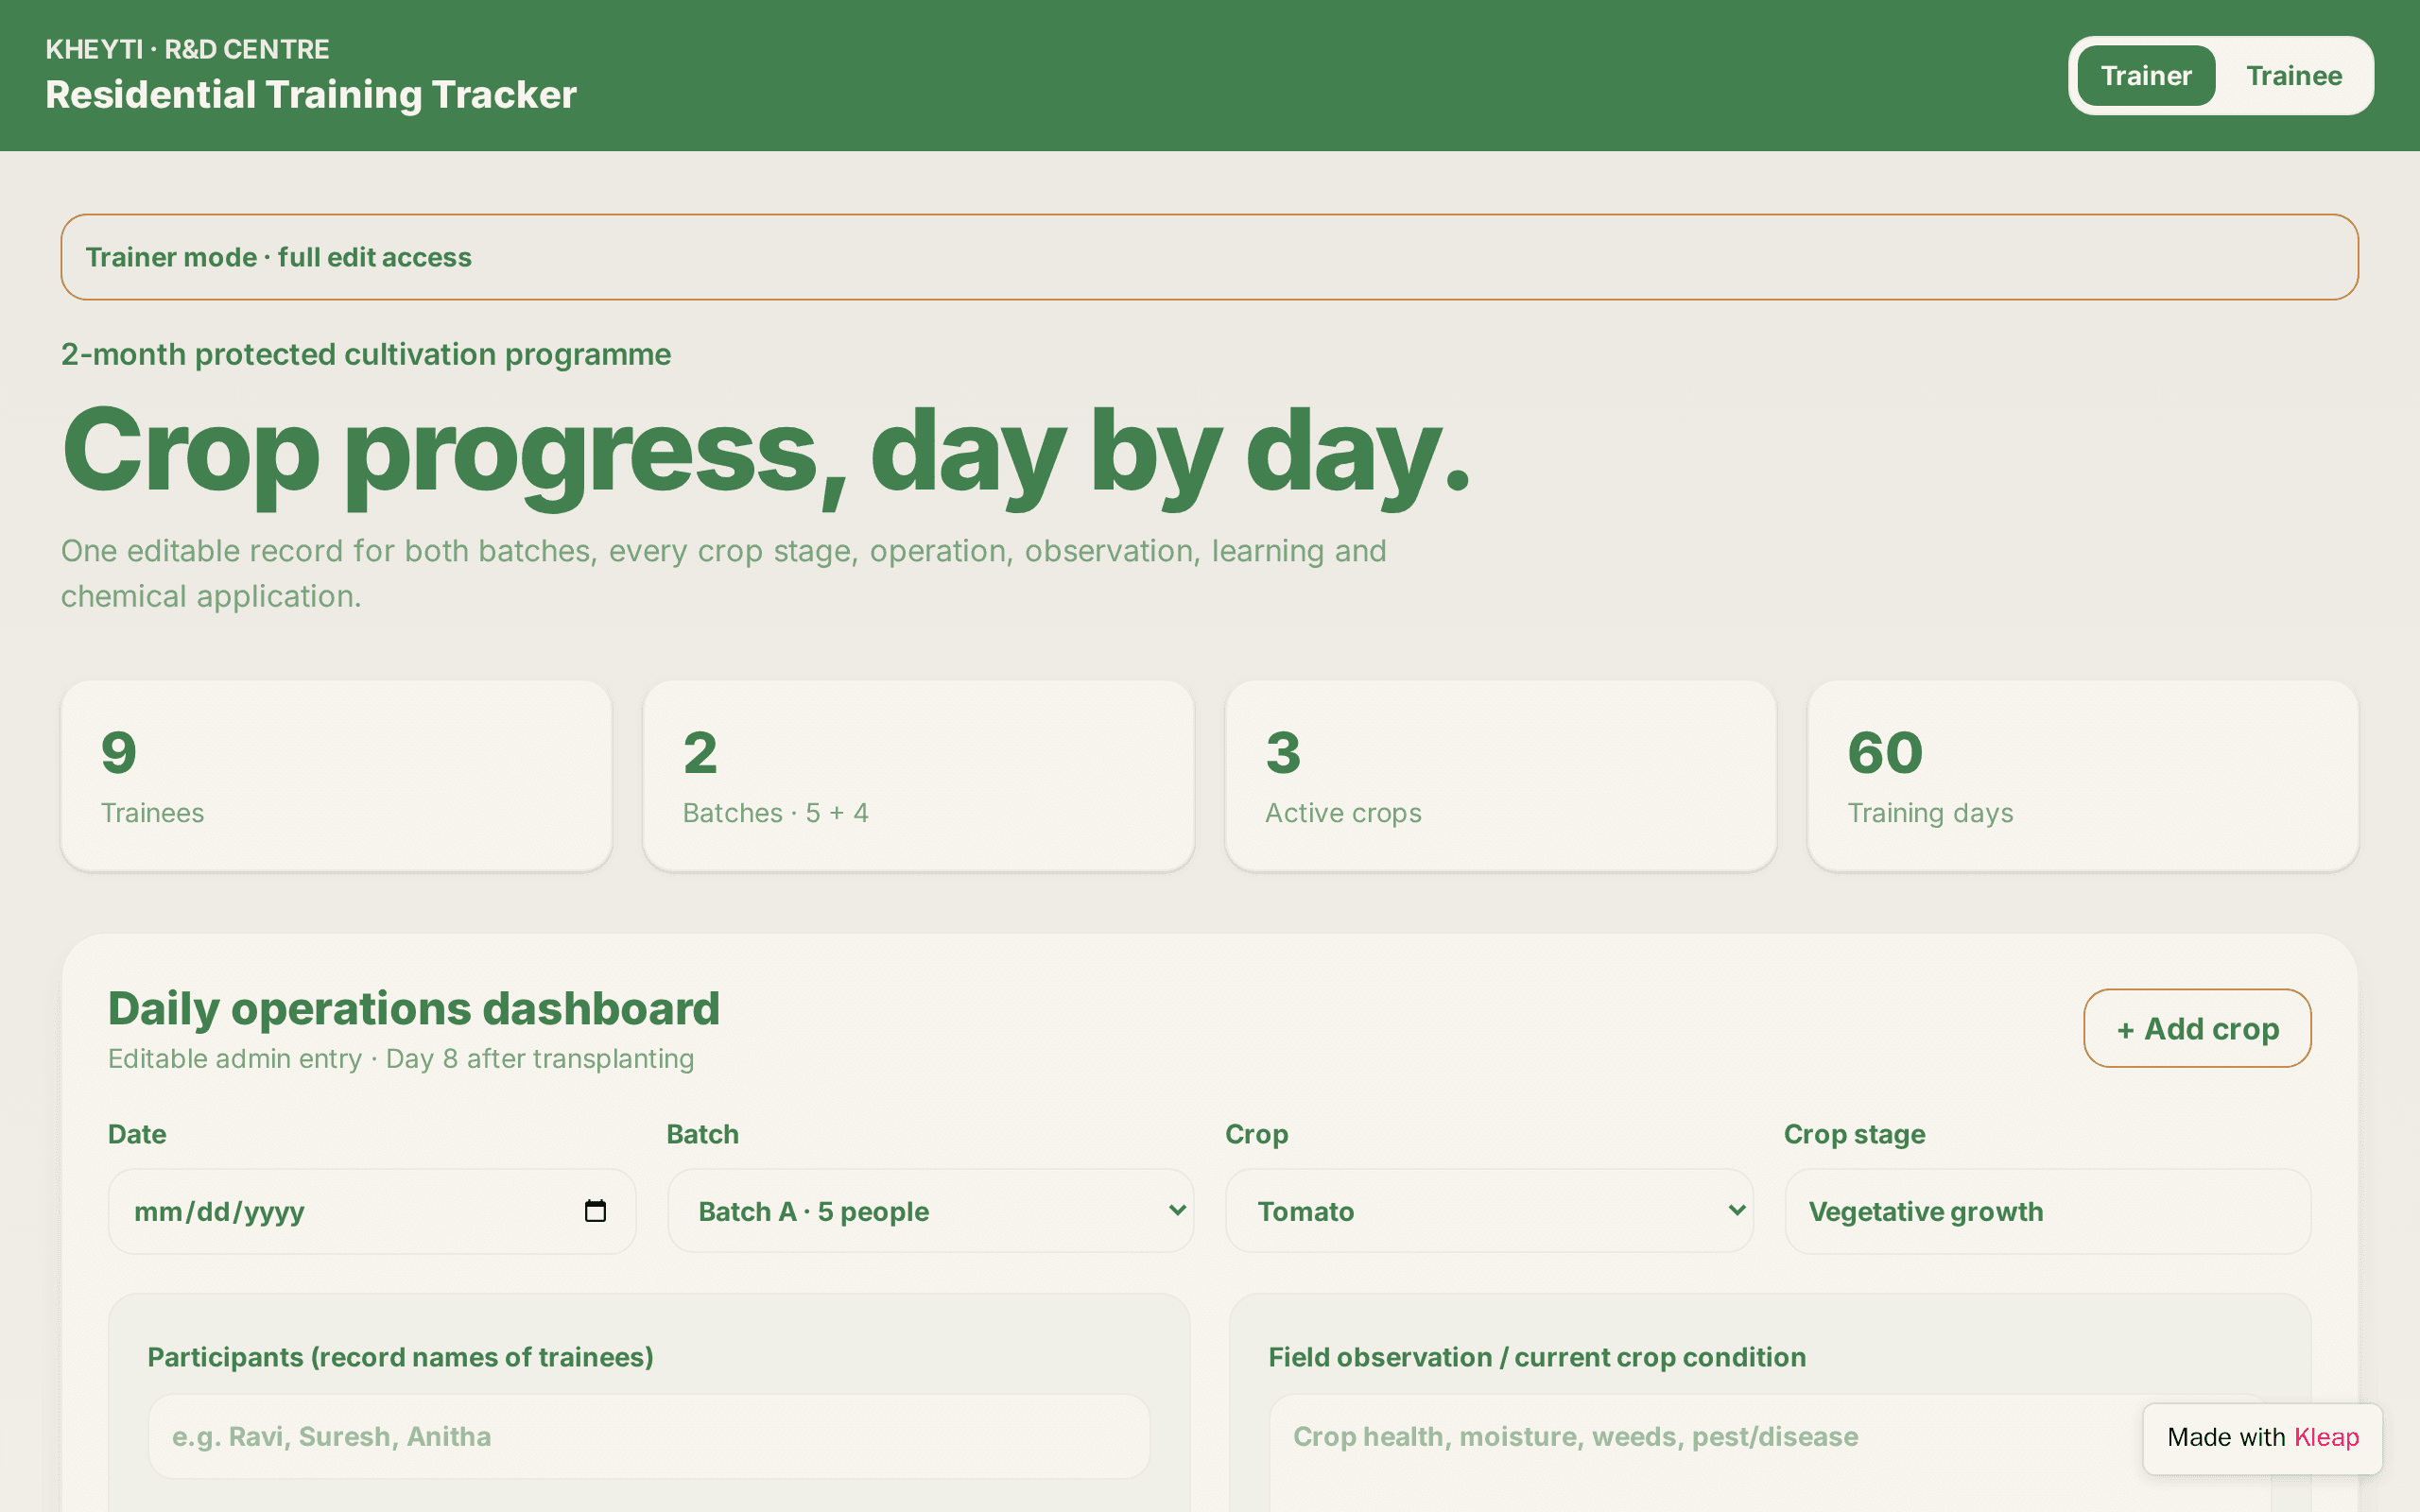Select the 9 Trainees stat card
The height and width of the screenshot is (1512, 2420).
click(336, 776)
